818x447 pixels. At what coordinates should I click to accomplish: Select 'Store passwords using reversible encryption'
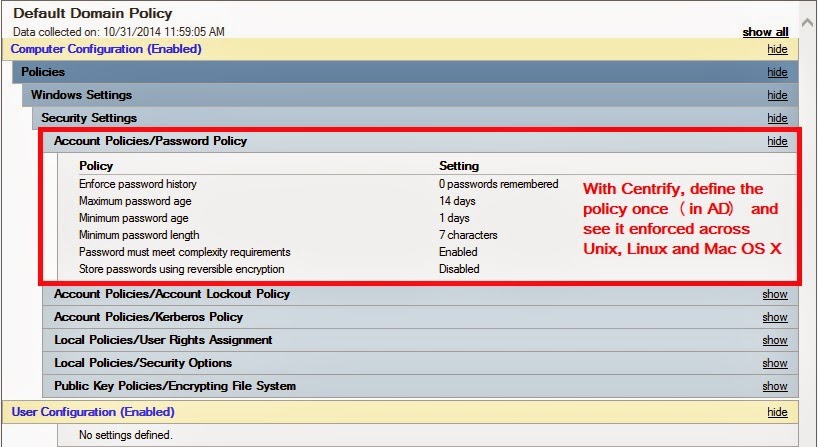(182, 269)
